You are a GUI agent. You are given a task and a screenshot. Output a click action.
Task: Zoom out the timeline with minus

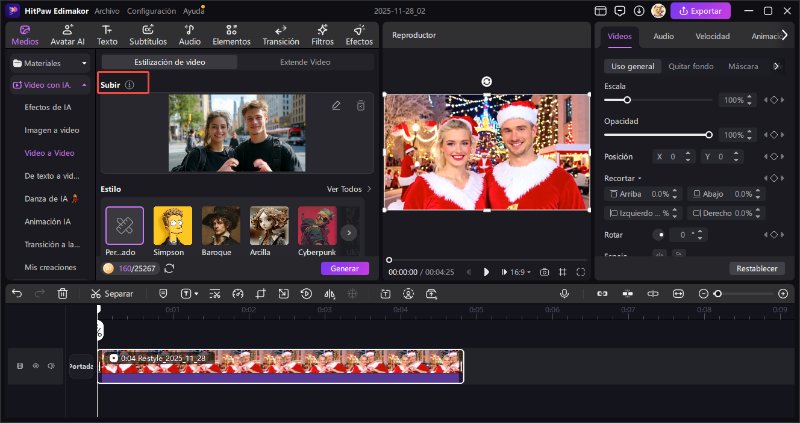(x=703, y=293)
